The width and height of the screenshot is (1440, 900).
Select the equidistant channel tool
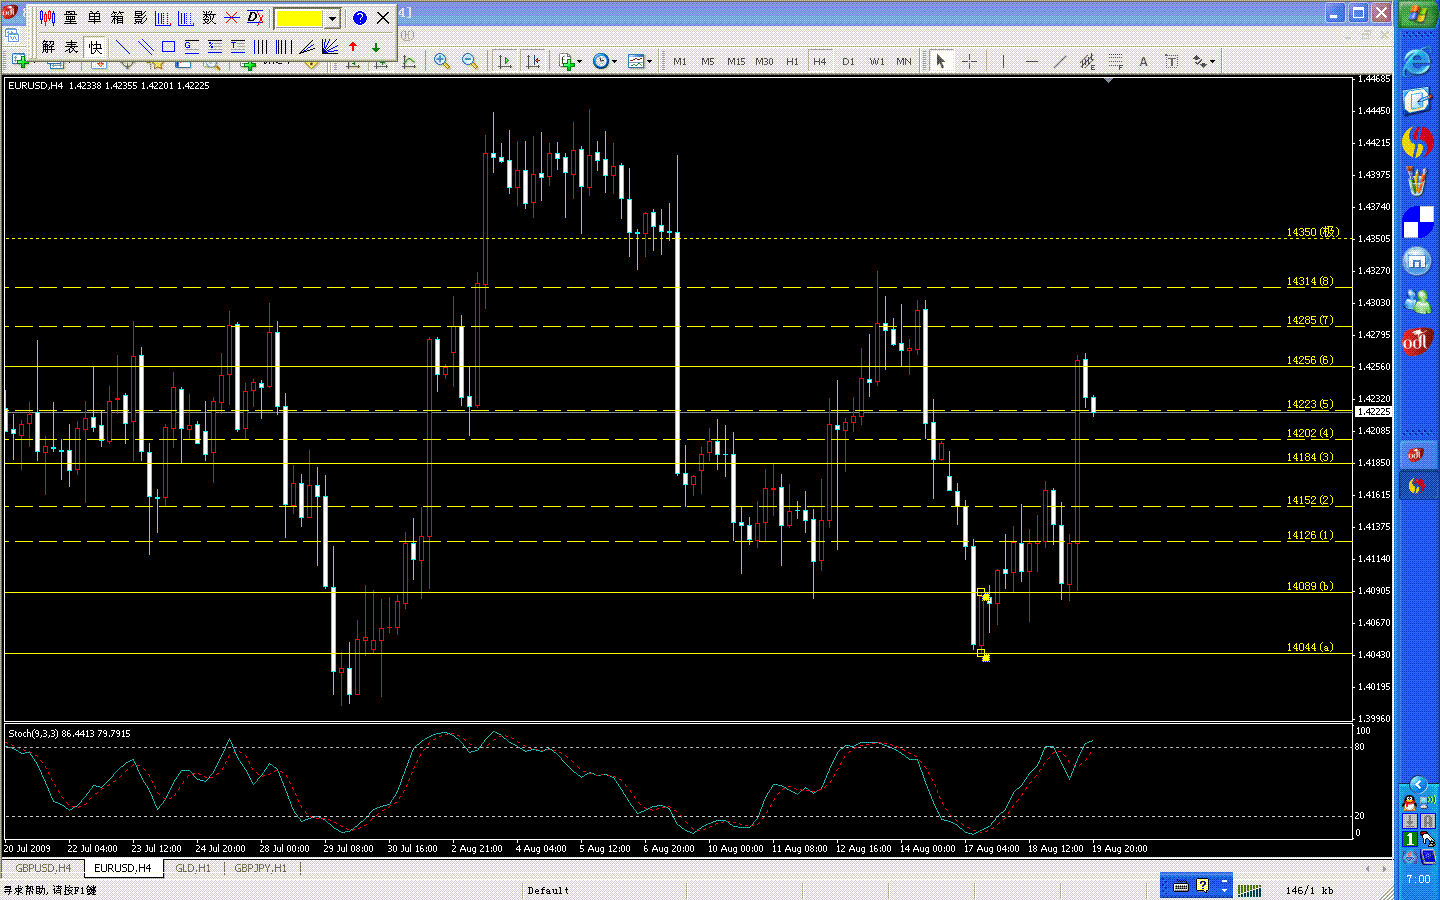[x=1087, y=61]
